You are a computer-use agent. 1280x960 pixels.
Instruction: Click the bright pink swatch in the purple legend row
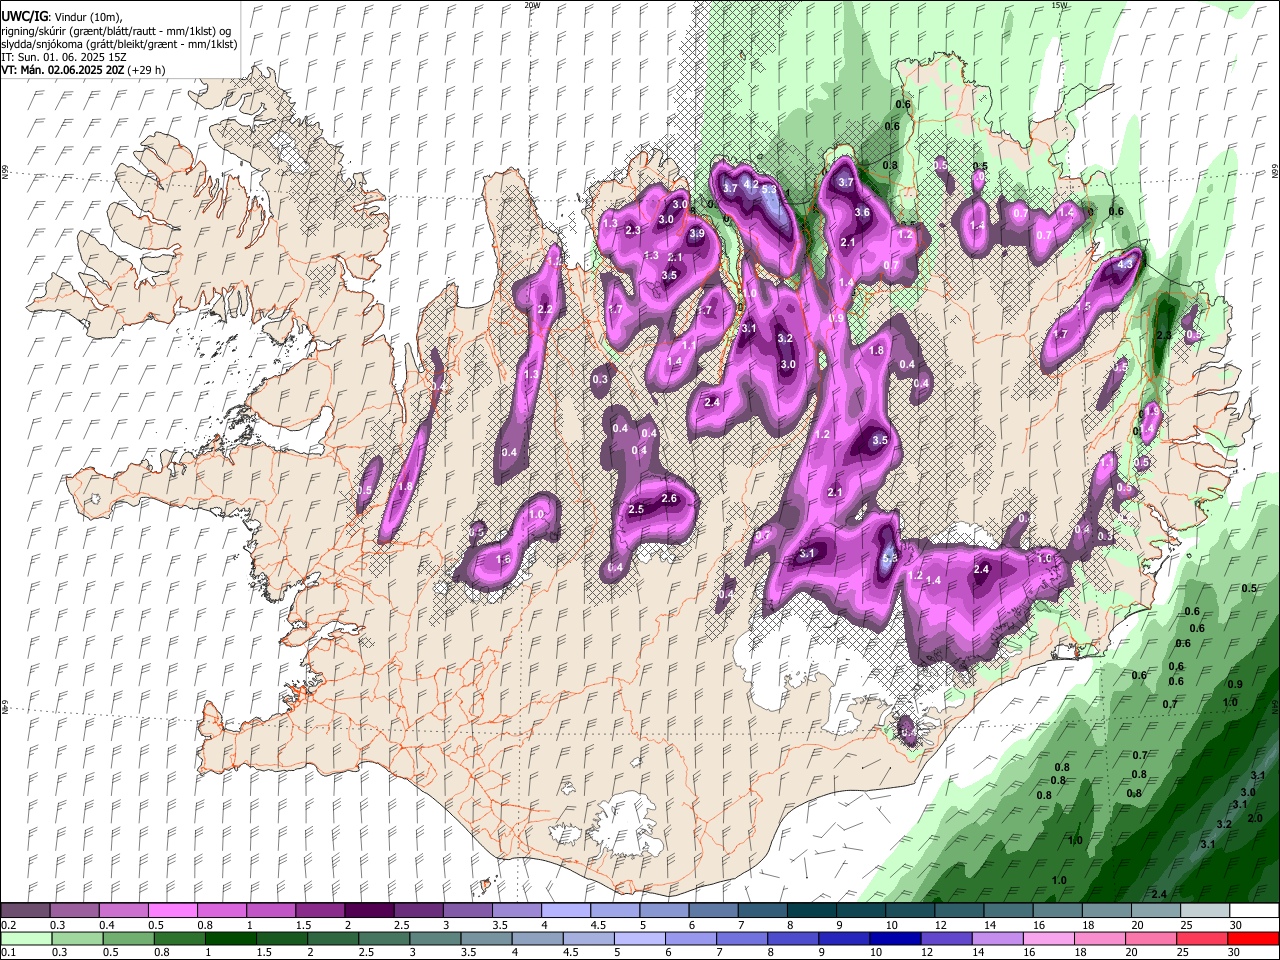pos(172,911)
